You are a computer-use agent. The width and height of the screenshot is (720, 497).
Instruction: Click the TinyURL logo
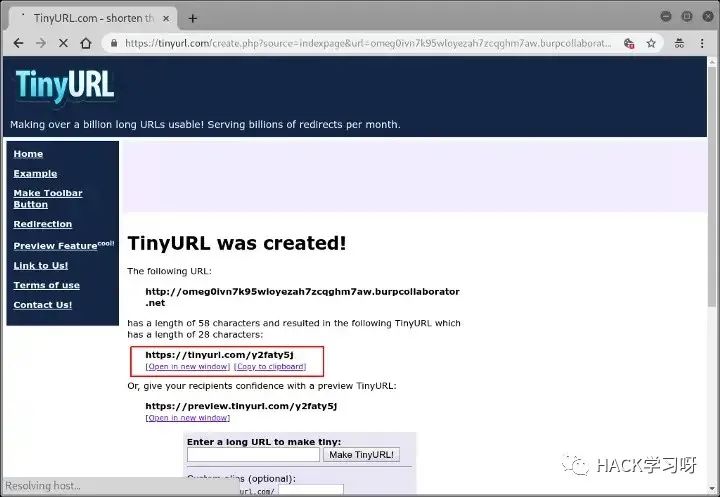65,86
